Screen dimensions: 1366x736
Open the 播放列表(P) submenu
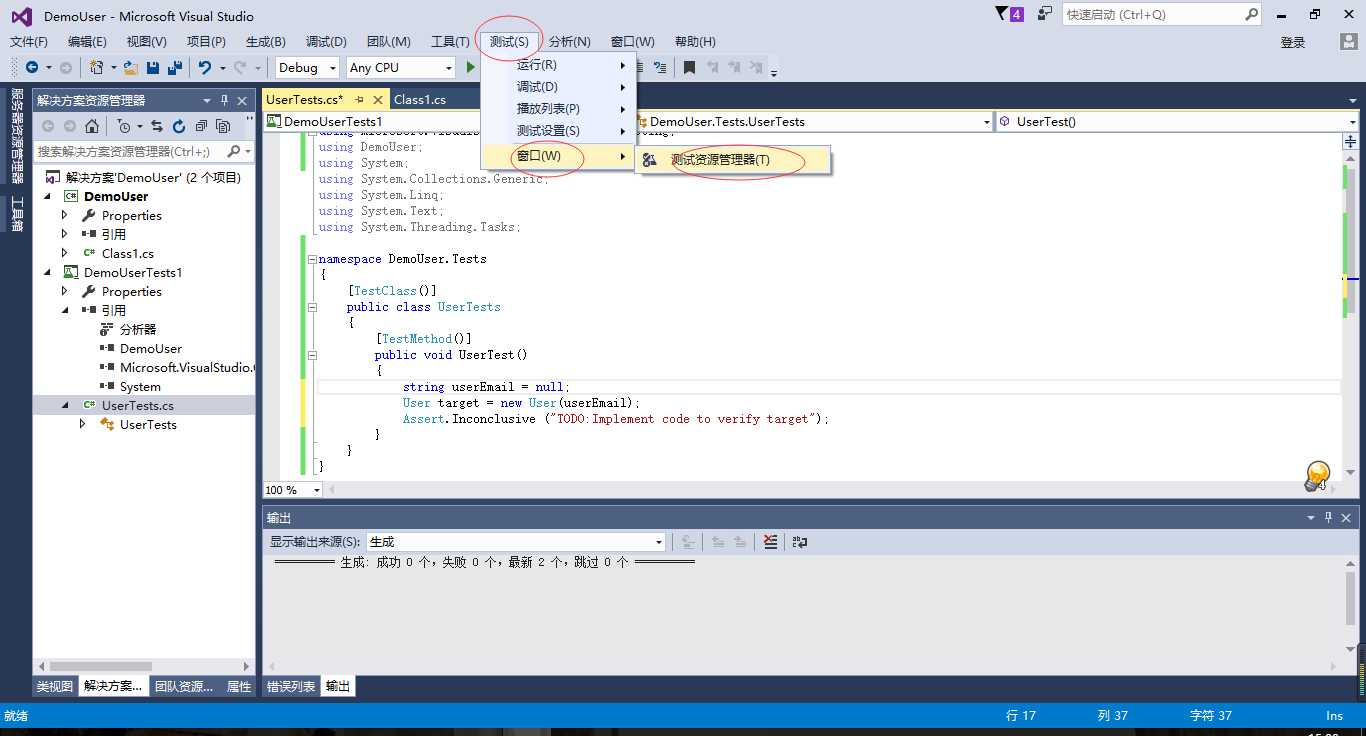(558, 109)
